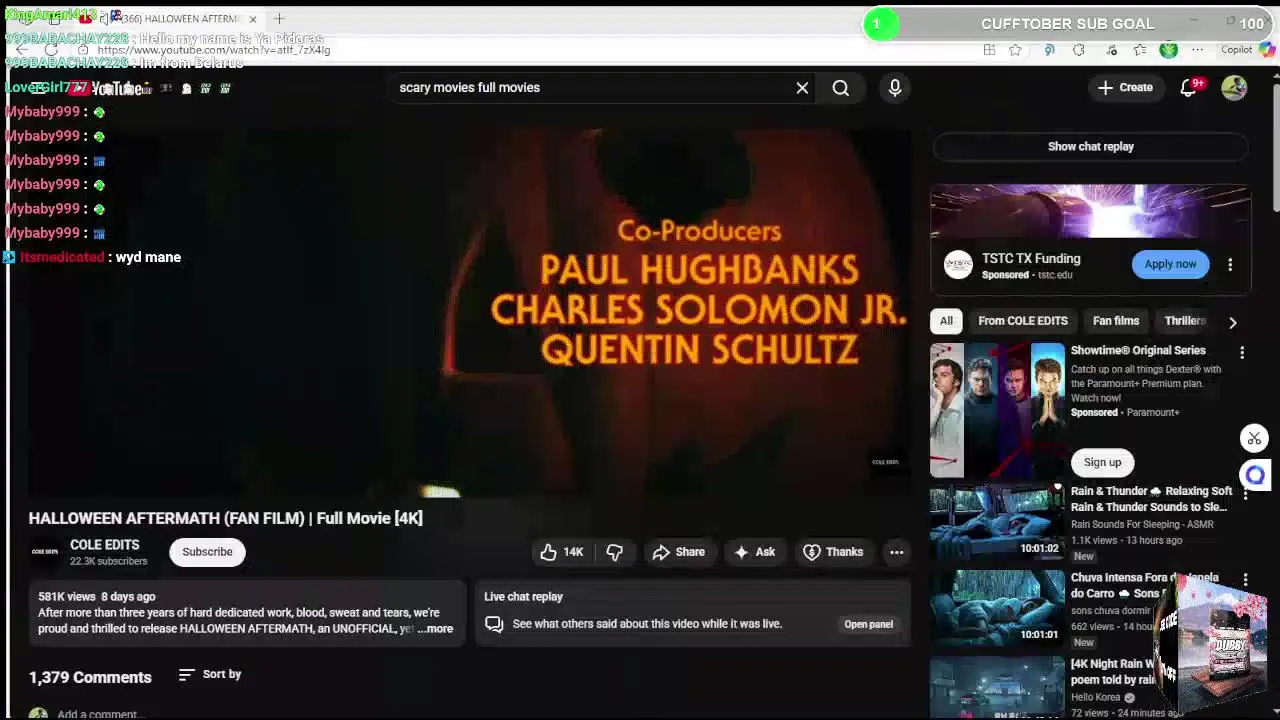Viewport: 1280px width, 720px height.
Task: Open more actions menu beside Thanks
Action: tap(897, 552)
